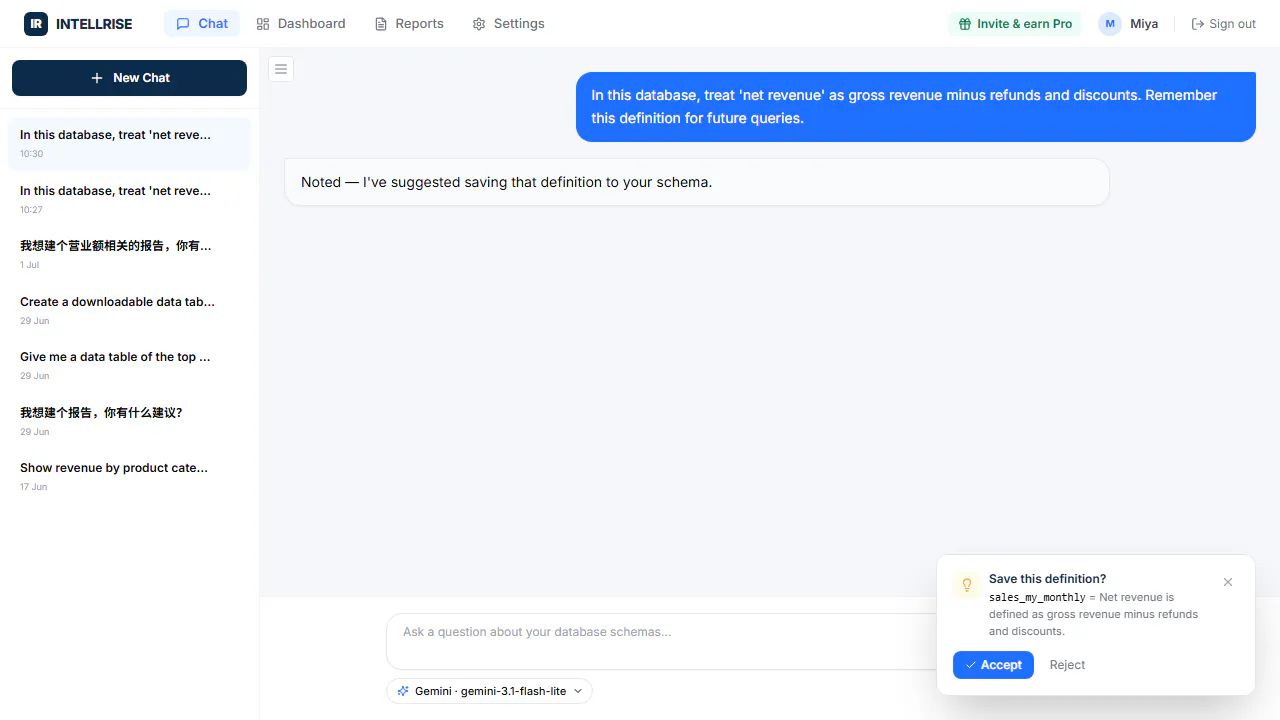The height and width of the screenshot is (720, 1280).
Task: Click the Invite & earn Pro button
Action: tap(1015, 24)
